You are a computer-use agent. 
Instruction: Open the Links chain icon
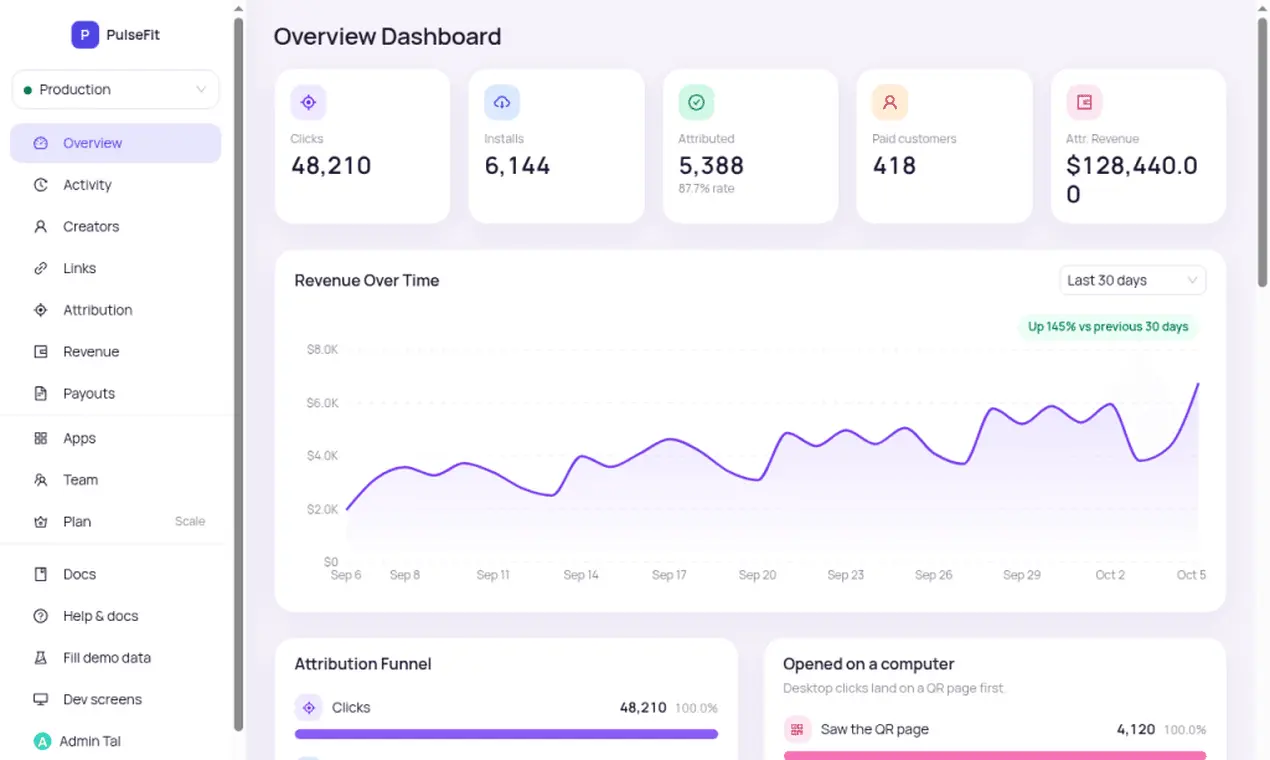(41, 268)
